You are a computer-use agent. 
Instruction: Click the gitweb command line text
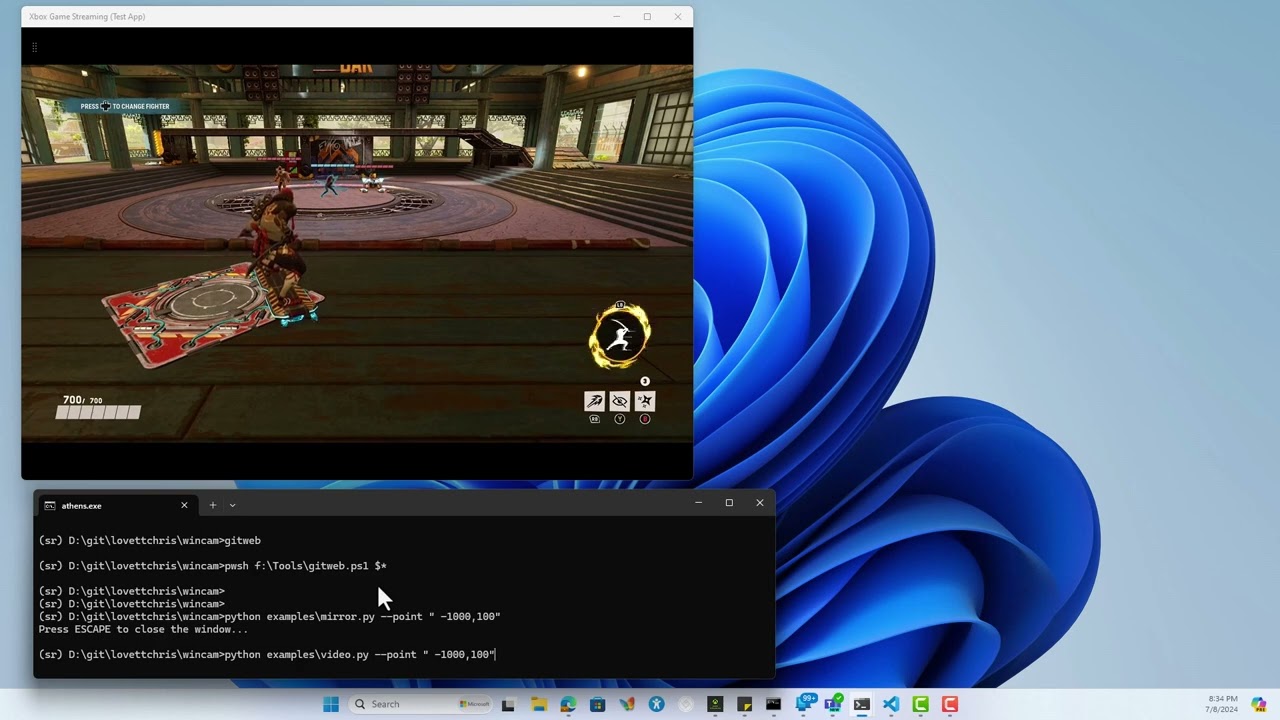(150, 541)
